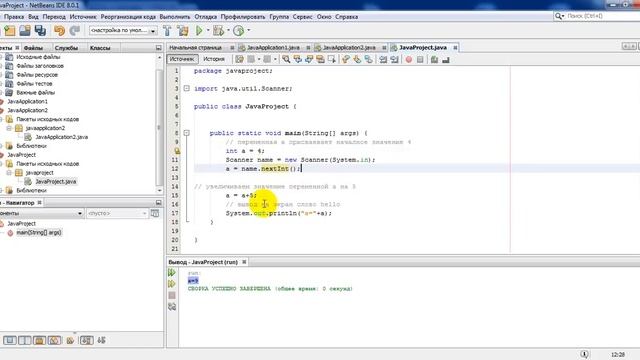Open the Navigator members dropdown
The width and height of the screenshot is (640, 360).
[x=80, y=213]
